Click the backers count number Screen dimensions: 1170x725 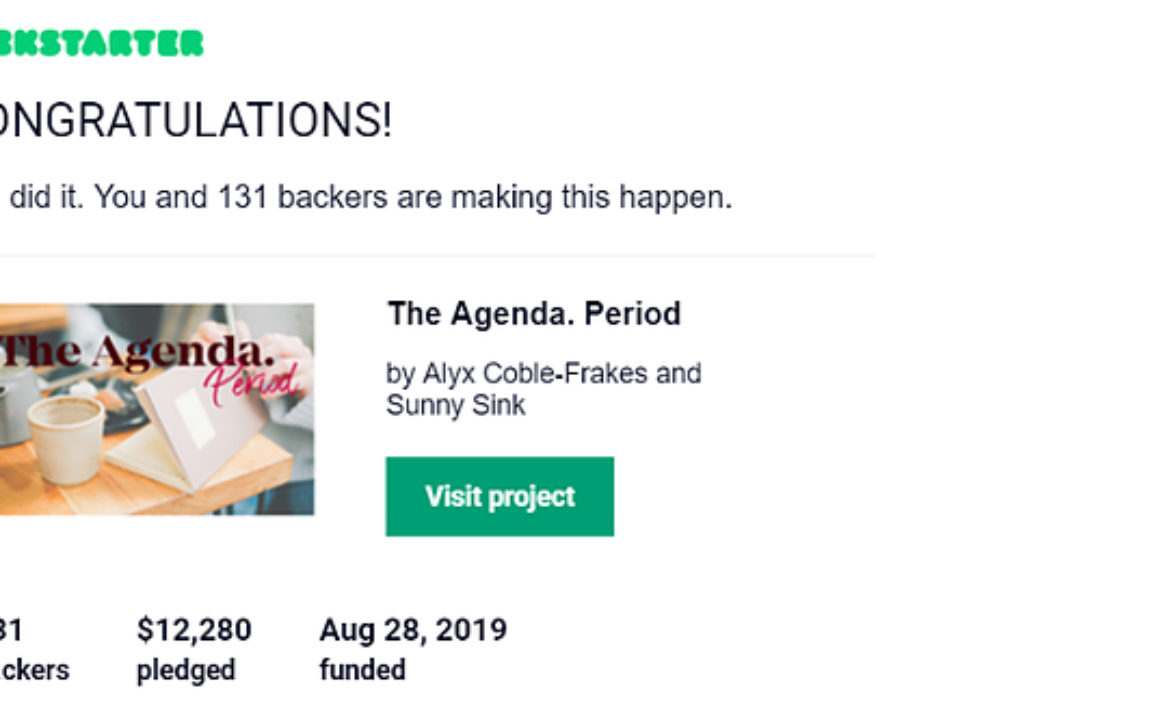coord(11,630)
